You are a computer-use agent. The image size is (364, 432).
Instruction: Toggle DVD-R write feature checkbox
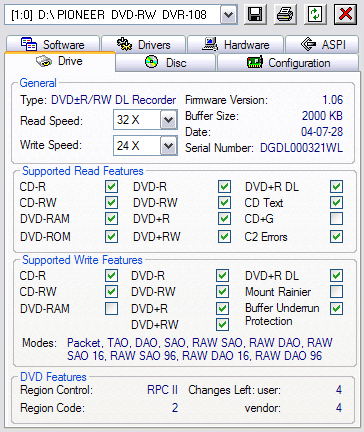[x=222, y=276]
